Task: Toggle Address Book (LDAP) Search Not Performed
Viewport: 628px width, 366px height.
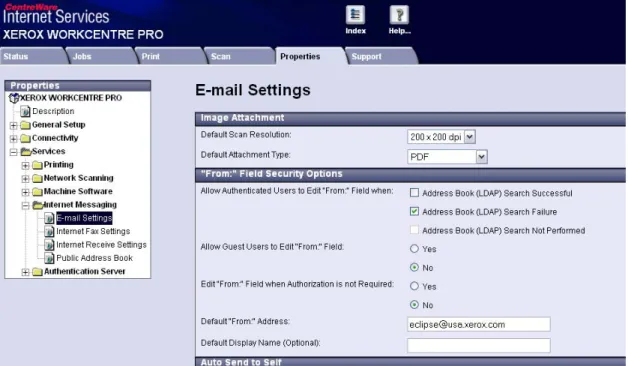Action: tap(415, 230)
